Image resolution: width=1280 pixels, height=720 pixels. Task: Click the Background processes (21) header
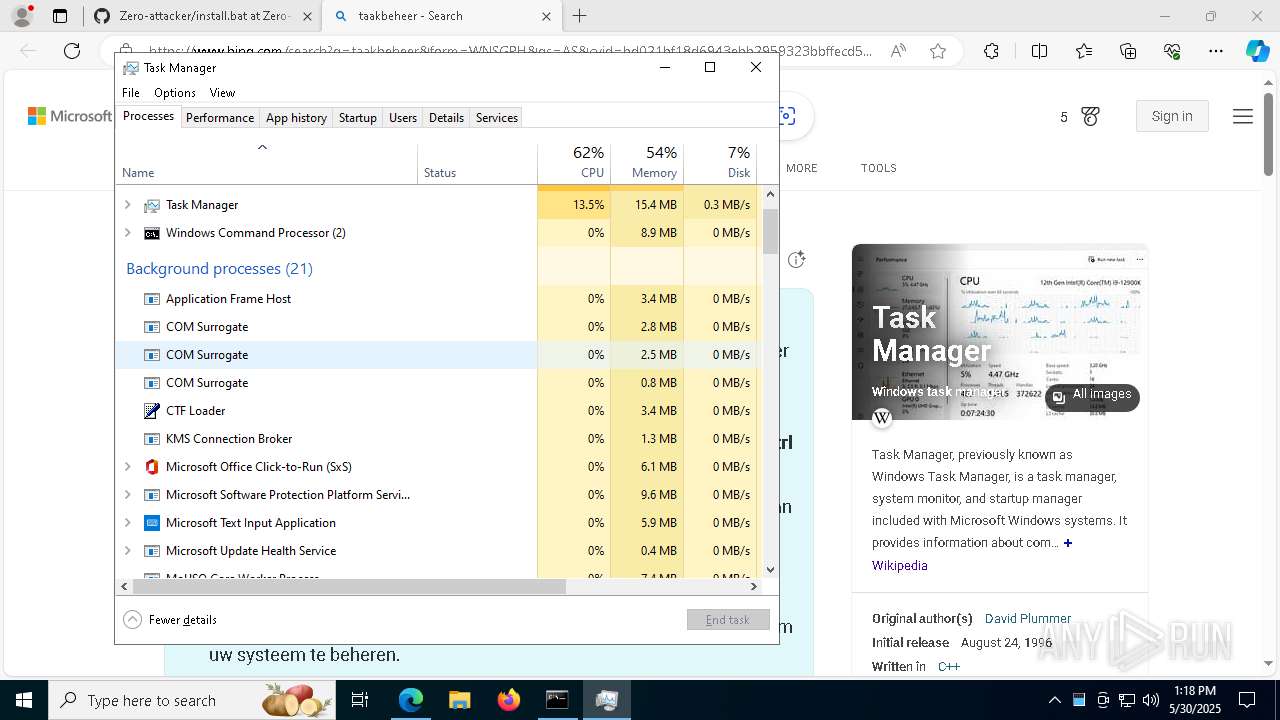tap(219, 268)
